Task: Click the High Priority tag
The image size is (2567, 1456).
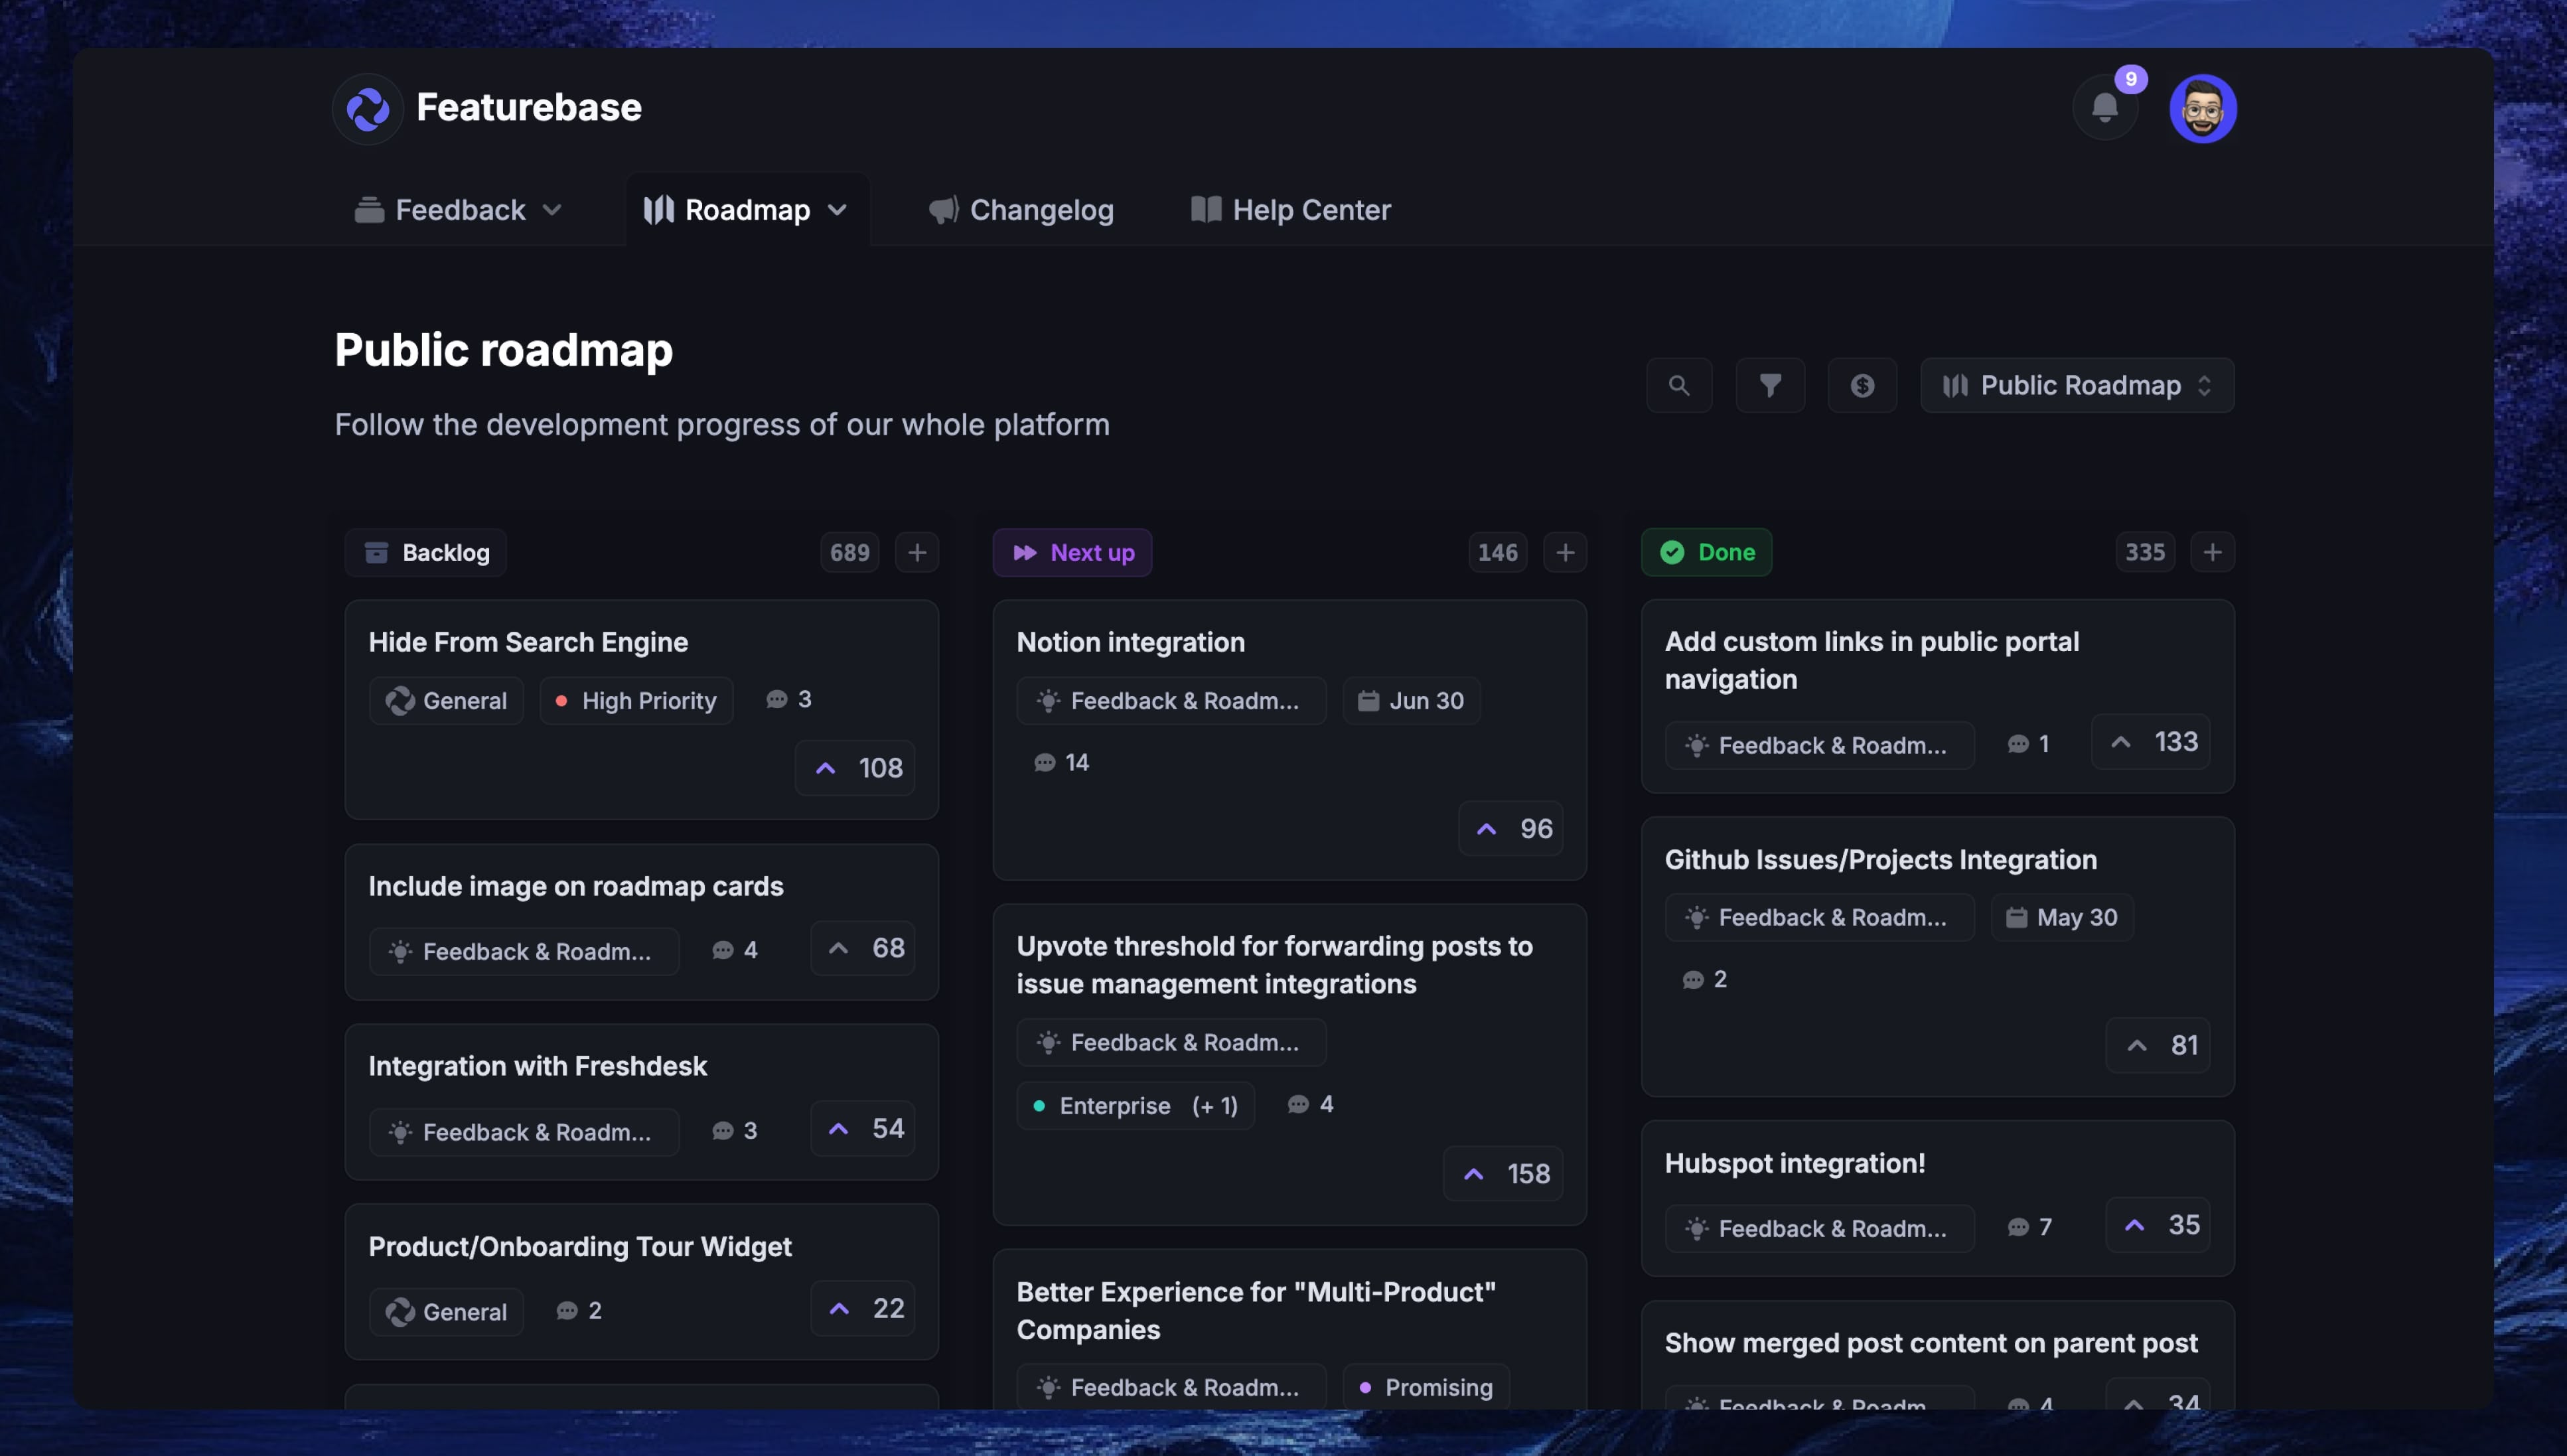Action: 636,701
